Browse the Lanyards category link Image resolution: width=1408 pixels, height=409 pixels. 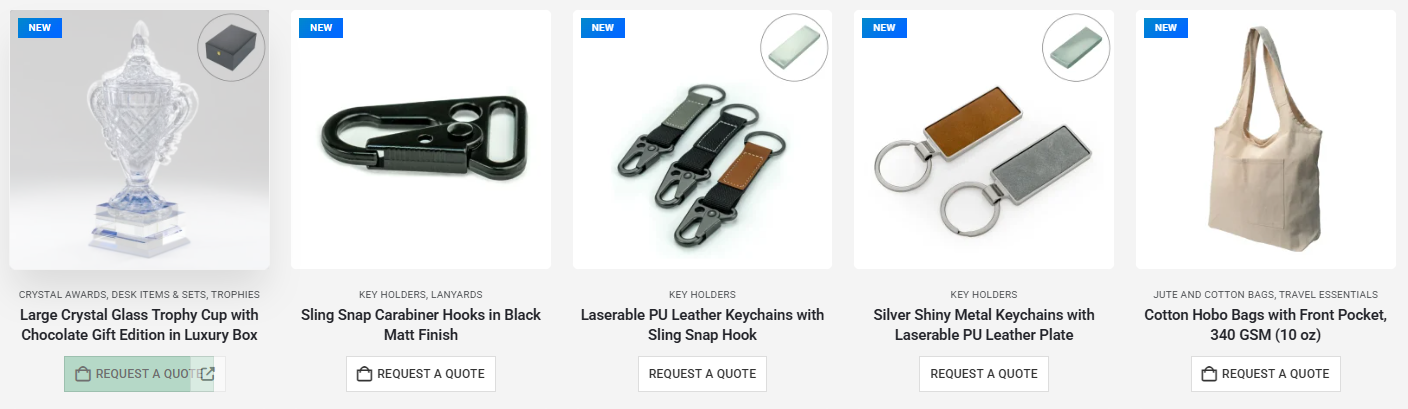[x=458, y=295]
